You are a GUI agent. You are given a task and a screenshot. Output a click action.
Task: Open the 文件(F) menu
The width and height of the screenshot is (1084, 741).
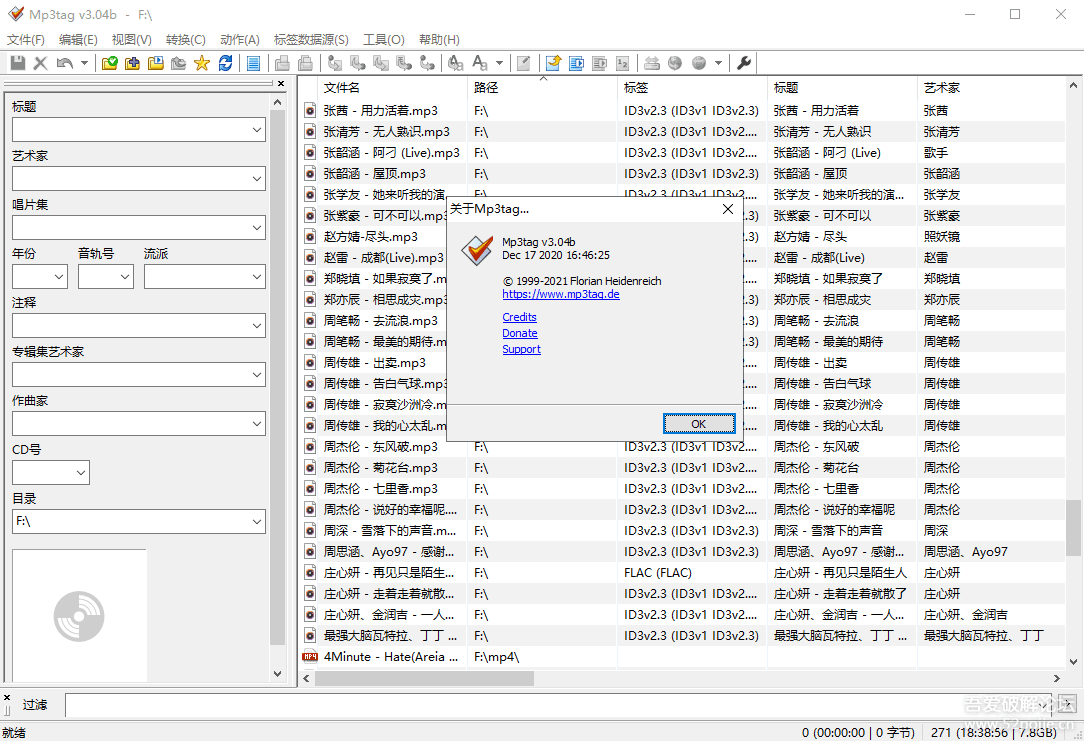26,39
